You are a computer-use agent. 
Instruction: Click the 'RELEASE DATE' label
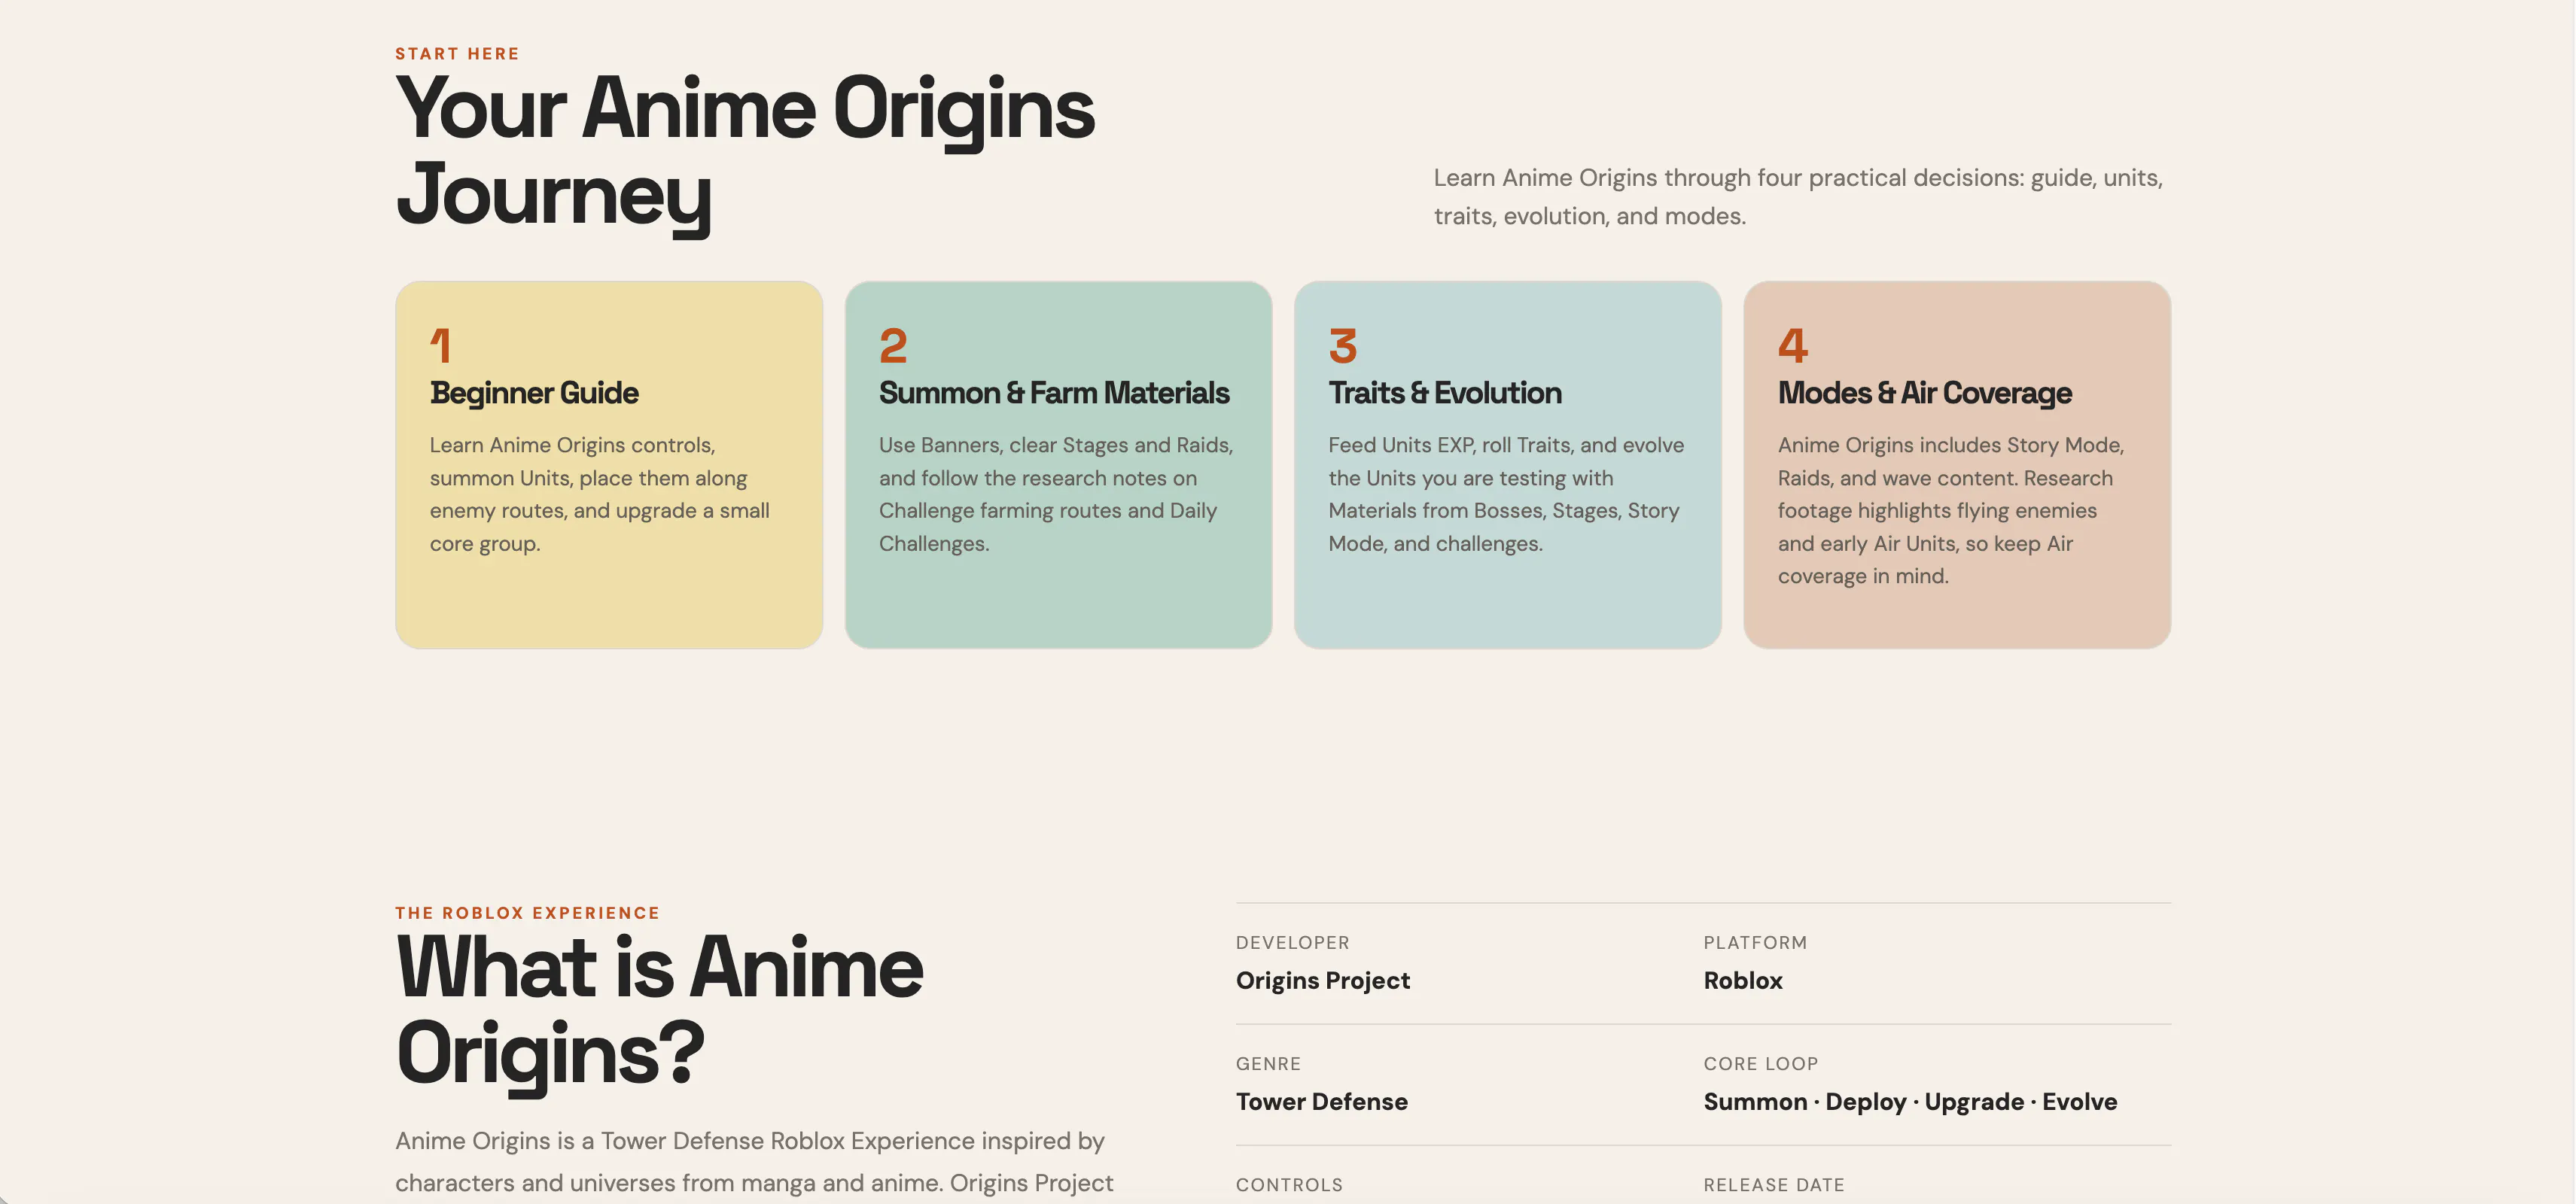click(x=1774, y=1185)
